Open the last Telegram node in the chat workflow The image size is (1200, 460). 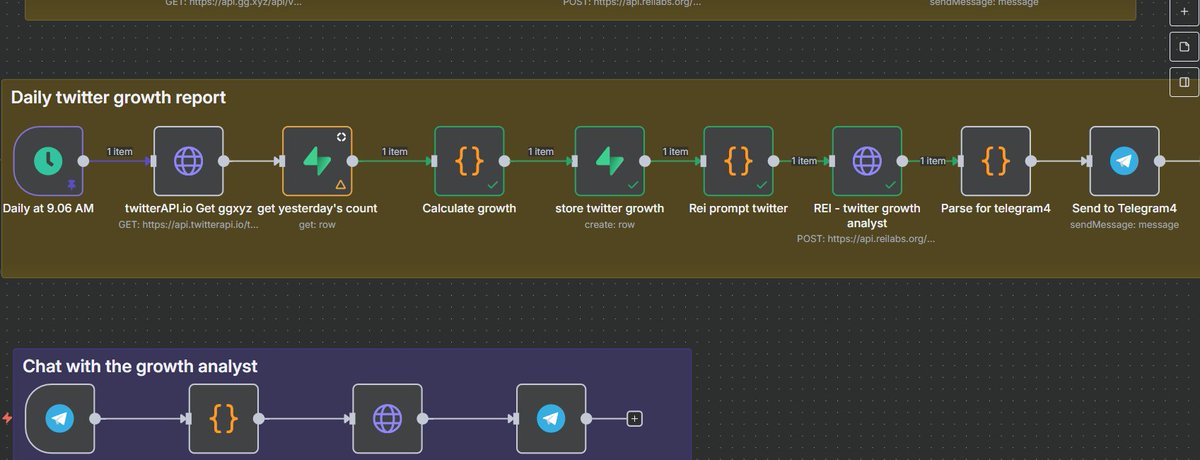[551, 418]
